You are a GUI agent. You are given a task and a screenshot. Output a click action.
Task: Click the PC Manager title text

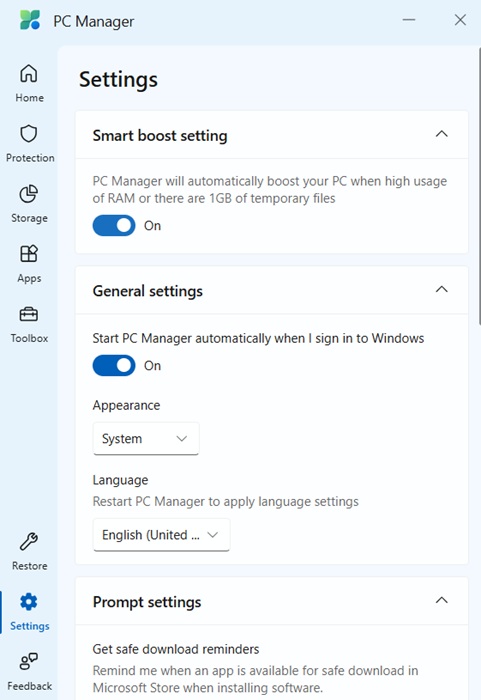94,21
